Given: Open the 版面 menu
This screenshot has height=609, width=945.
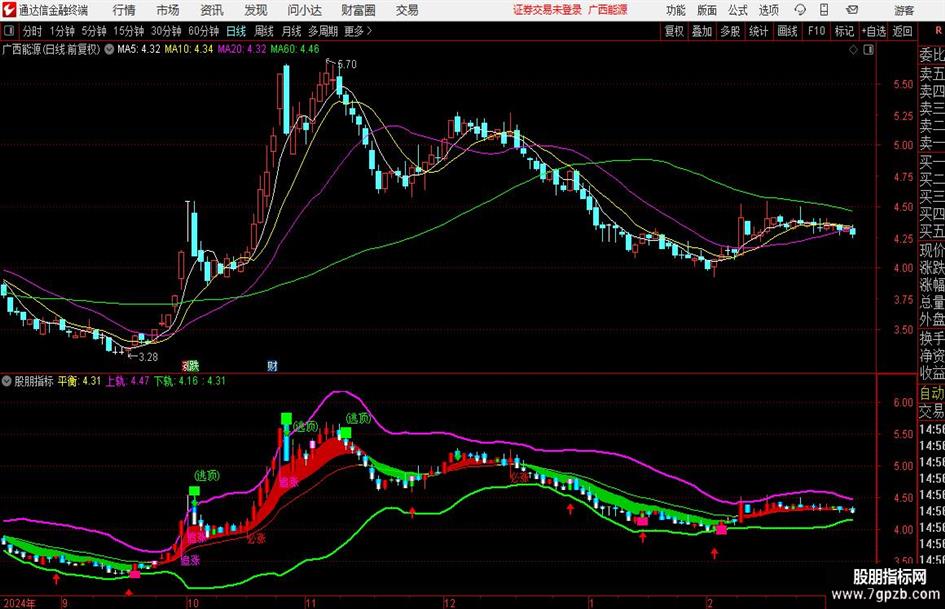Looking at the screenshot, I should point(707,10).
